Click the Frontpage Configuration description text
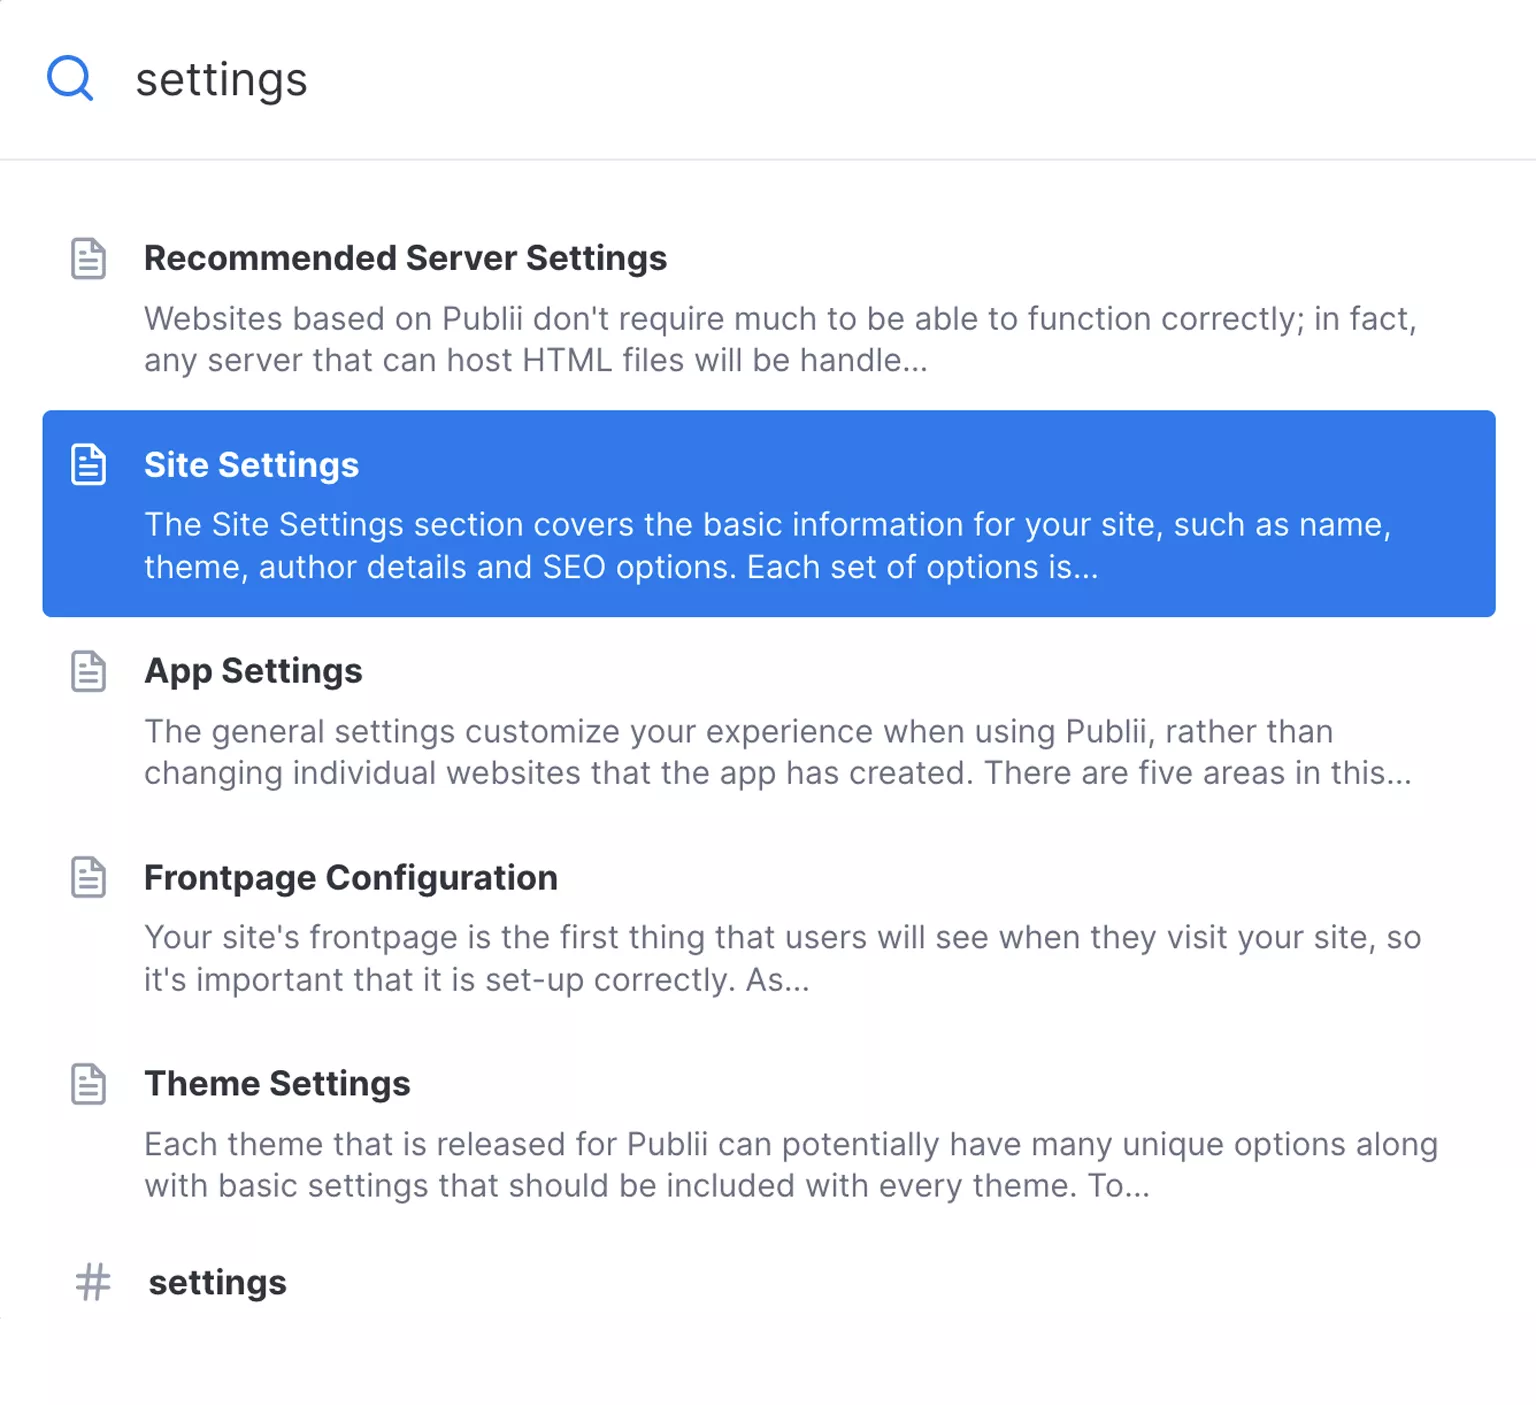 pos(782,958)
